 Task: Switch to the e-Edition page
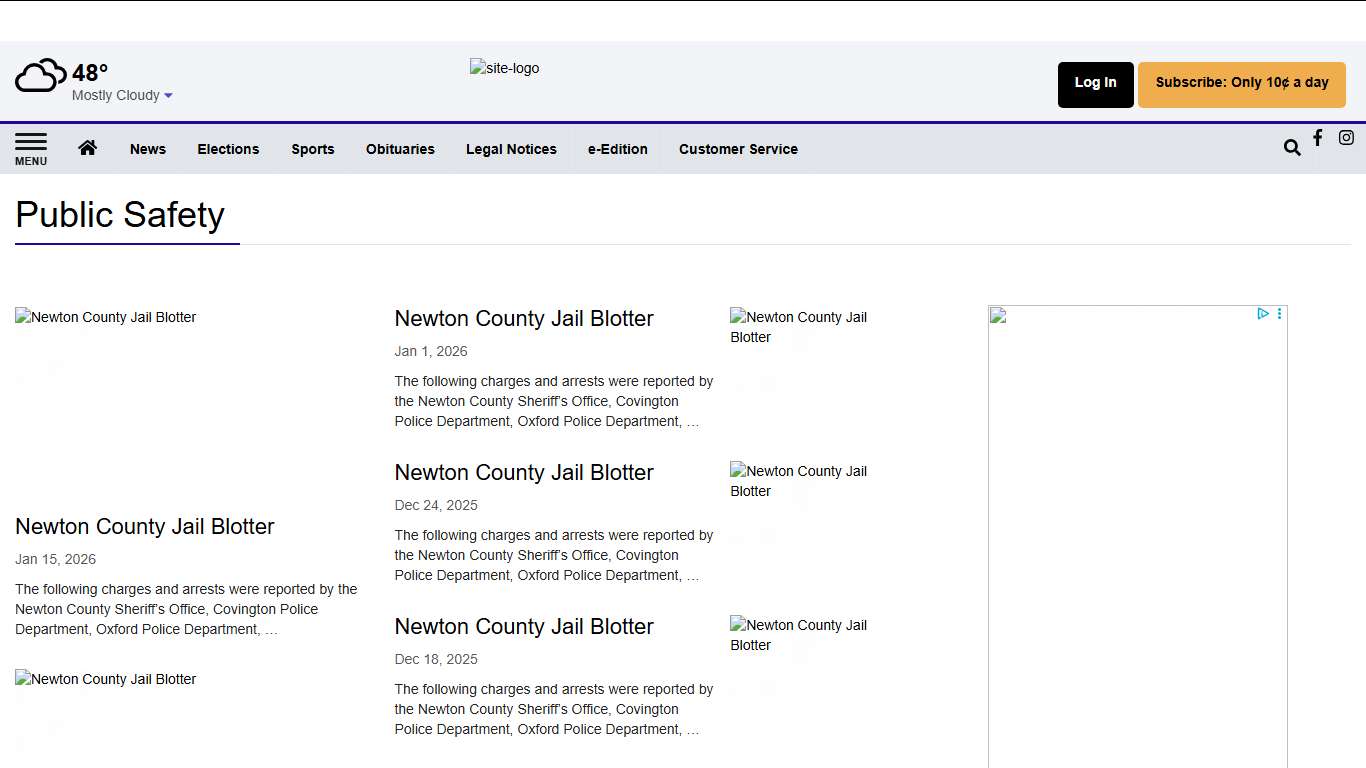click(618, 148)
